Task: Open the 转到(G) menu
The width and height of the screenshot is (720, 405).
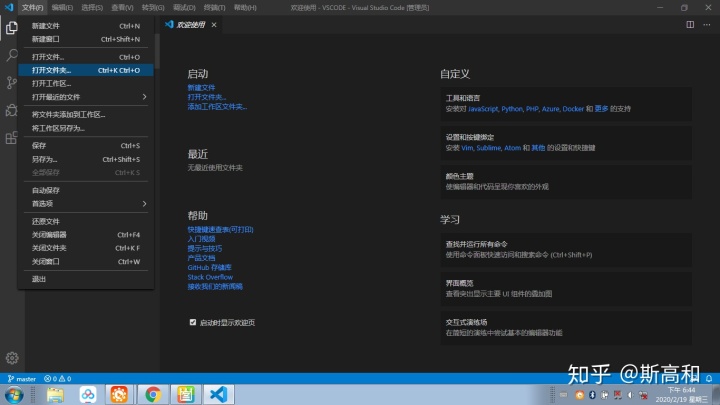Action: [153, 7]
